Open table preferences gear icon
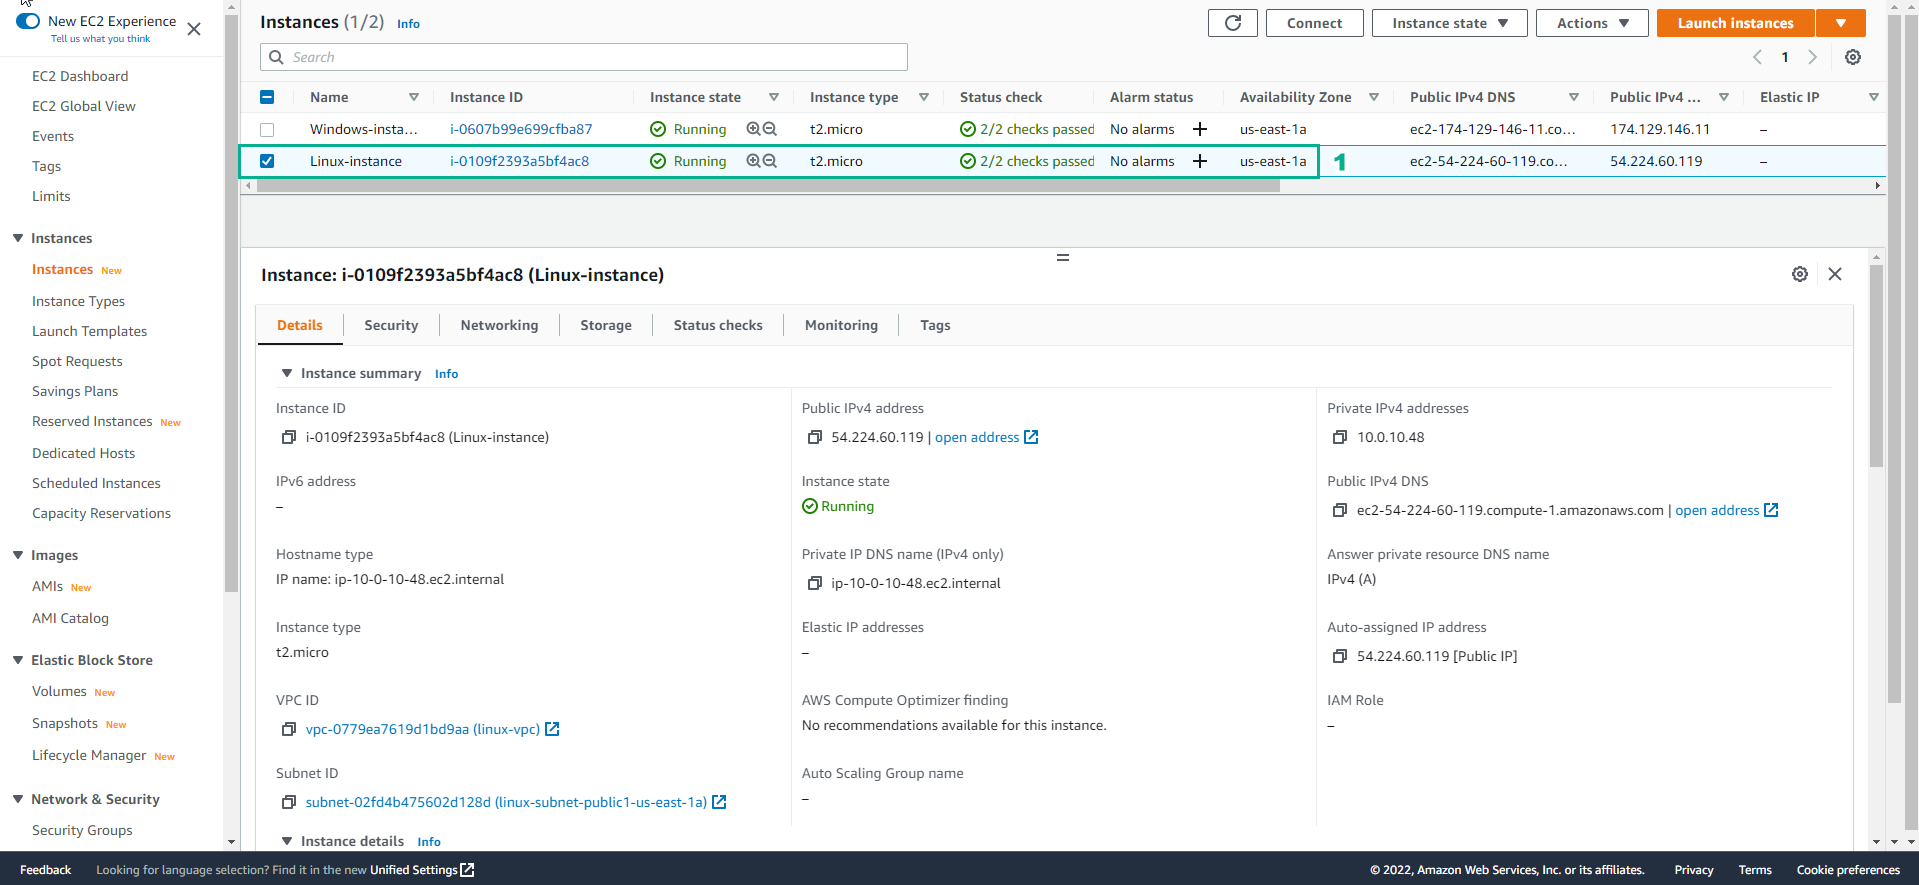This screenshot has height=885, width=1919. pyautogui.click(x=1852, y=57)
